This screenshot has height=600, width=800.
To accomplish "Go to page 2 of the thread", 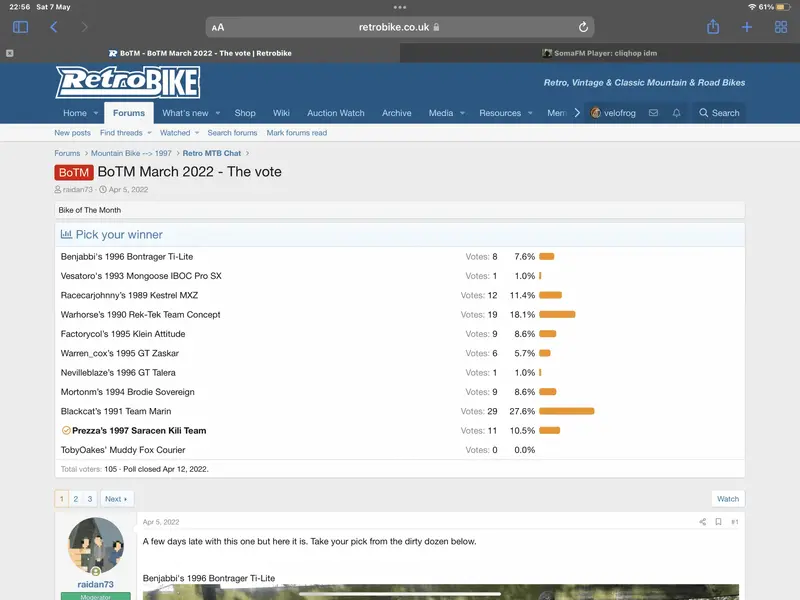I will click(x=76, y=498).
